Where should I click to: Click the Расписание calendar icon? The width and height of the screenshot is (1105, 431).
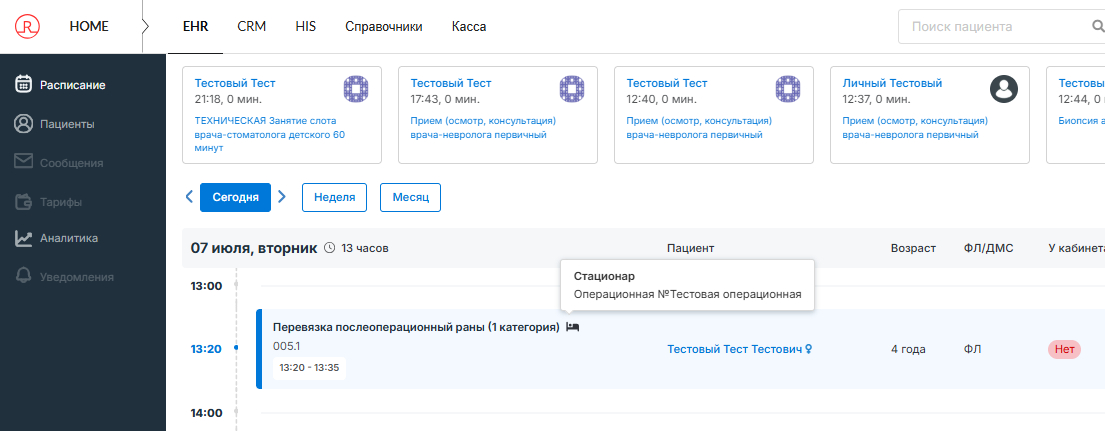tap(23, 85)
